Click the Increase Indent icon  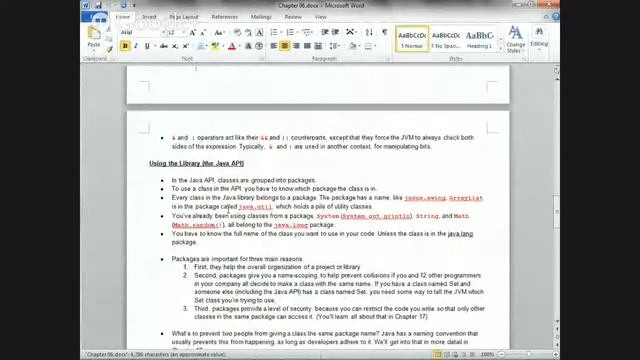pos(335,32)
